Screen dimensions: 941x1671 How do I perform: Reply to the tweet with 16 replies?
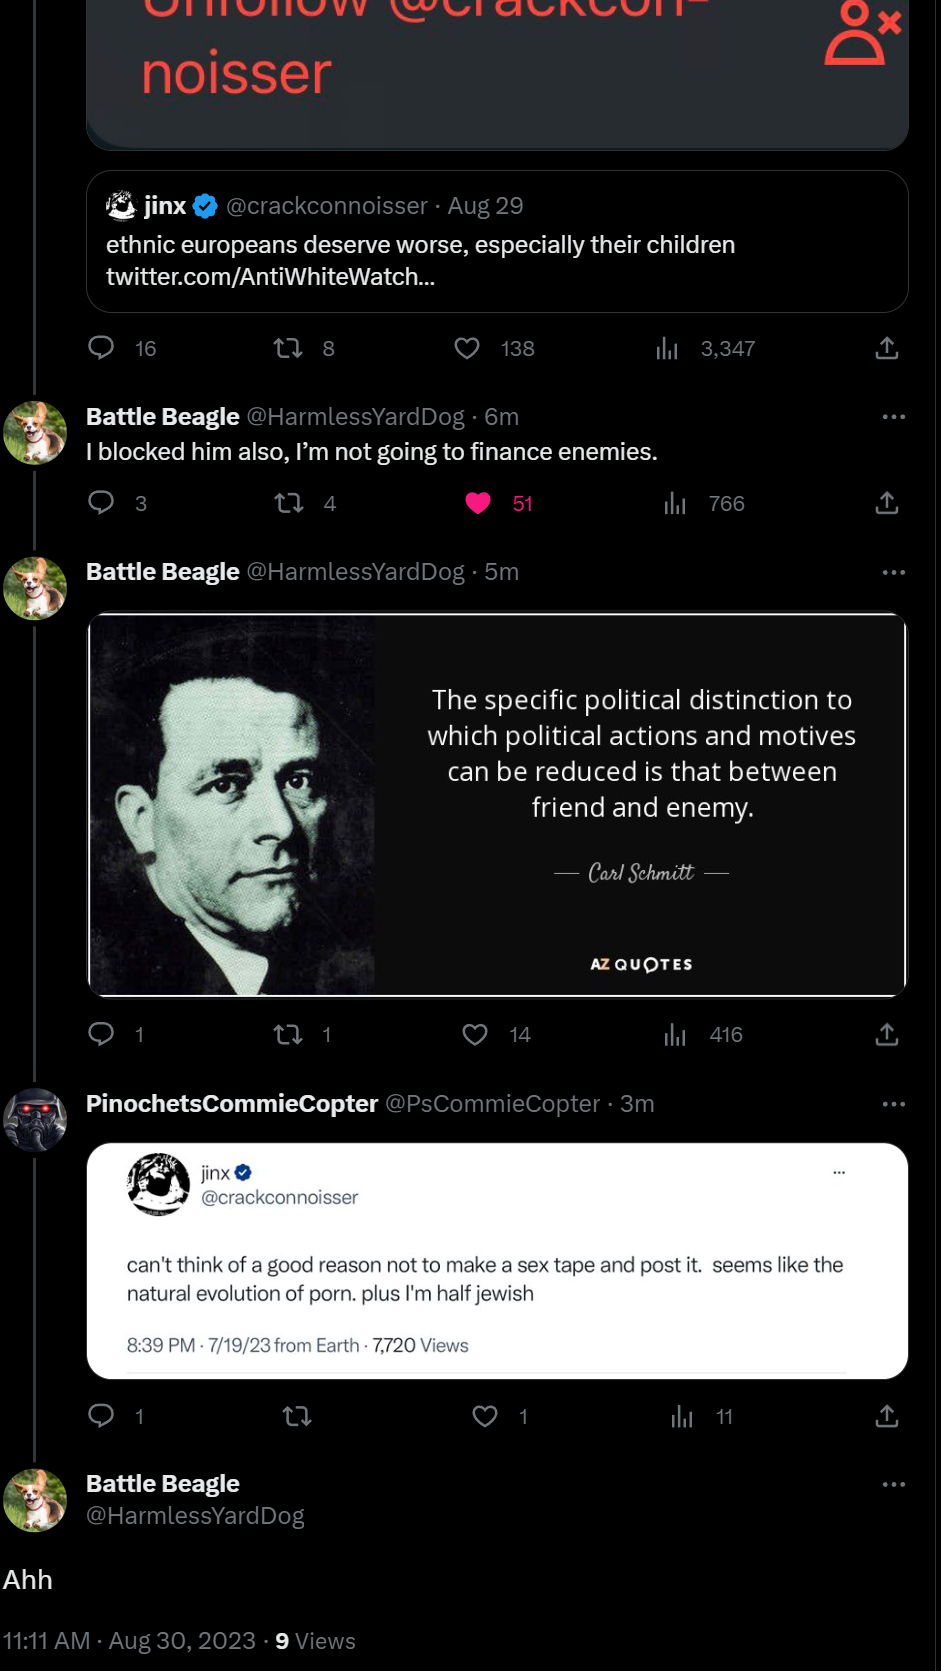coord(102,348)
